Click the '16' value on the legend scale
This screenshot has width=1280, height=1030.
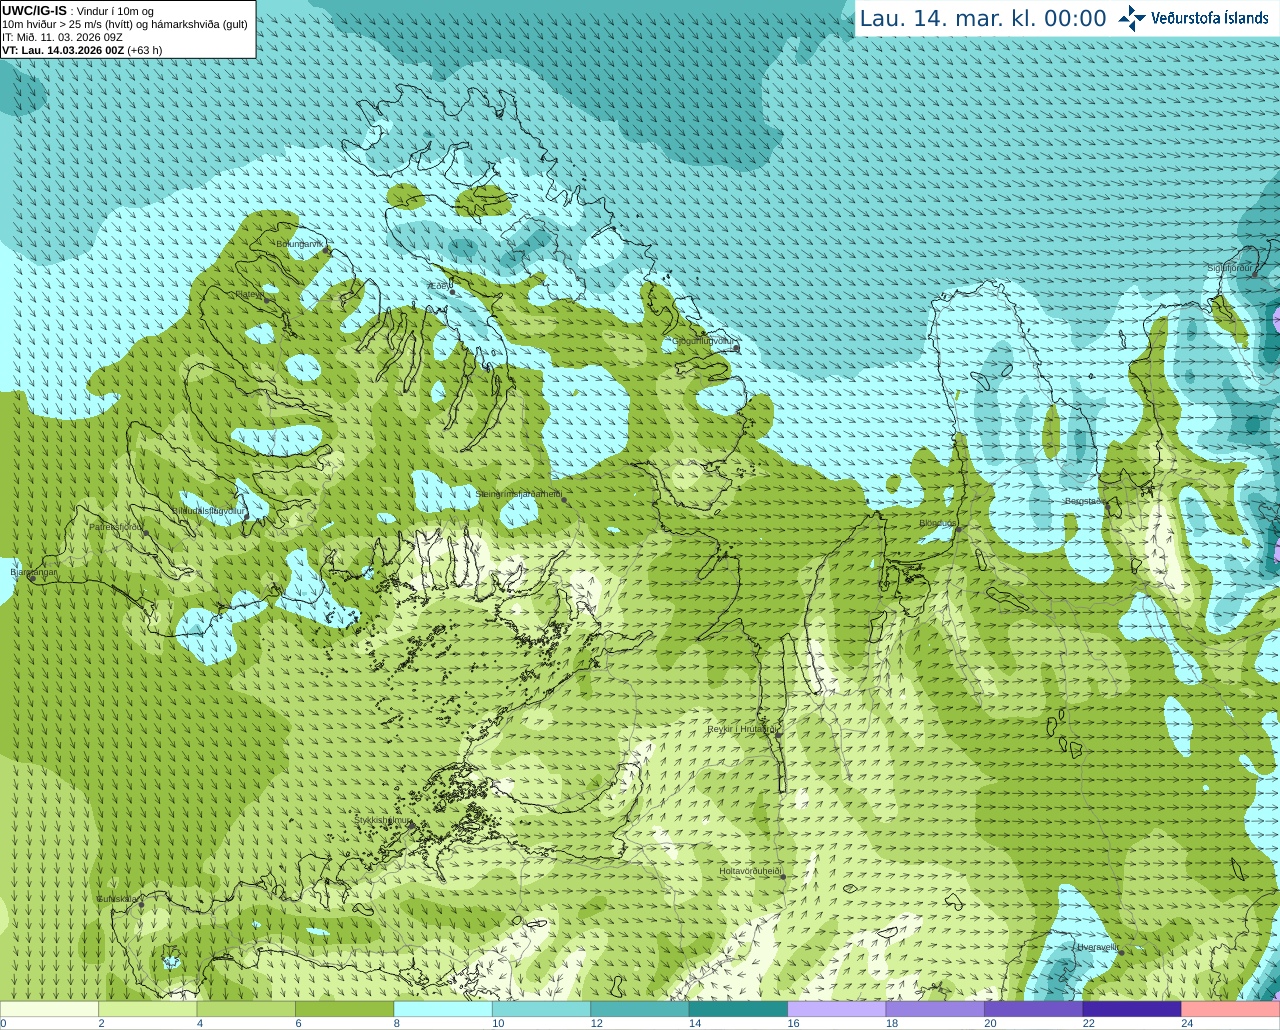(793, 1023)
